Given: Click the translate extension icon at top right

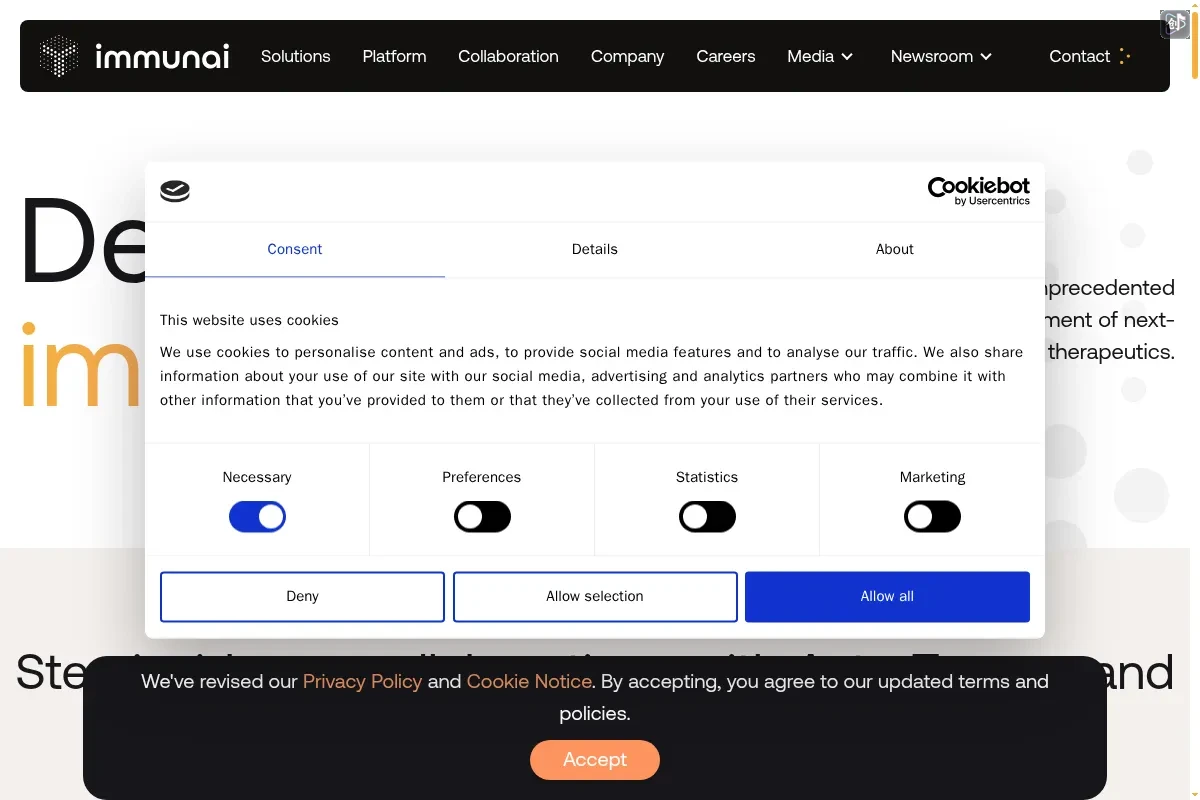Looking at the screenshot, I should [x=1174, y=24].
